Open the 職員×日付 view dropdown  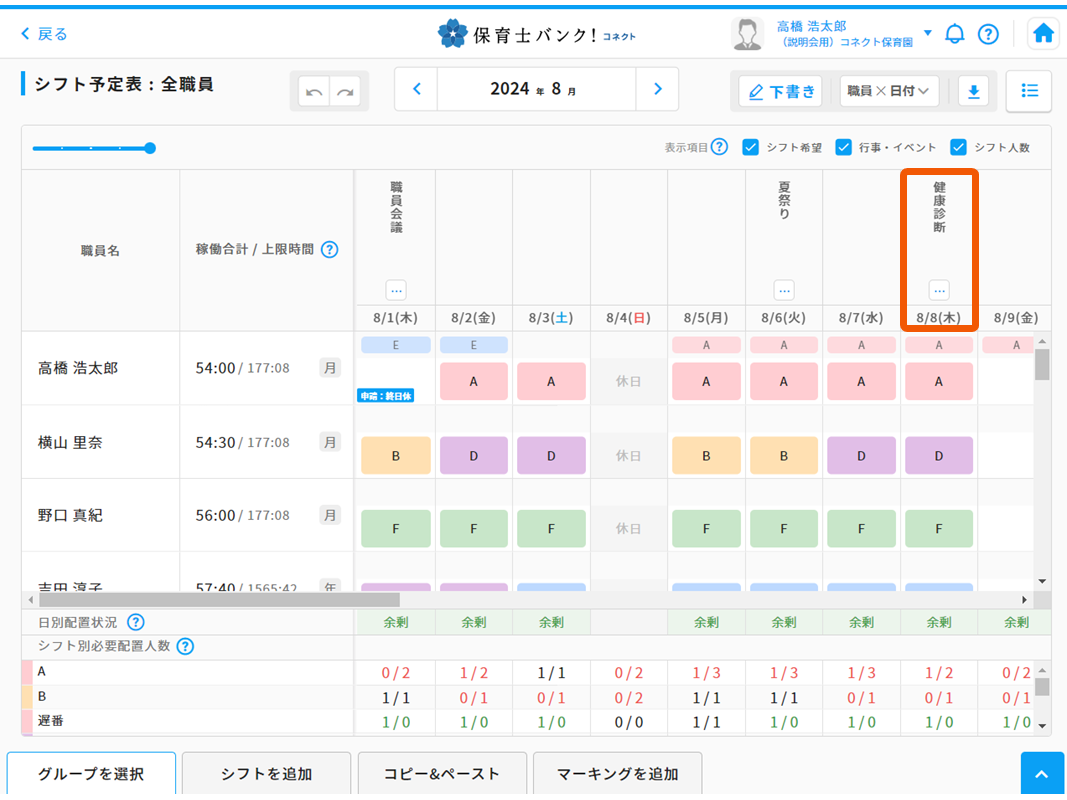click(x=889, y=90)
